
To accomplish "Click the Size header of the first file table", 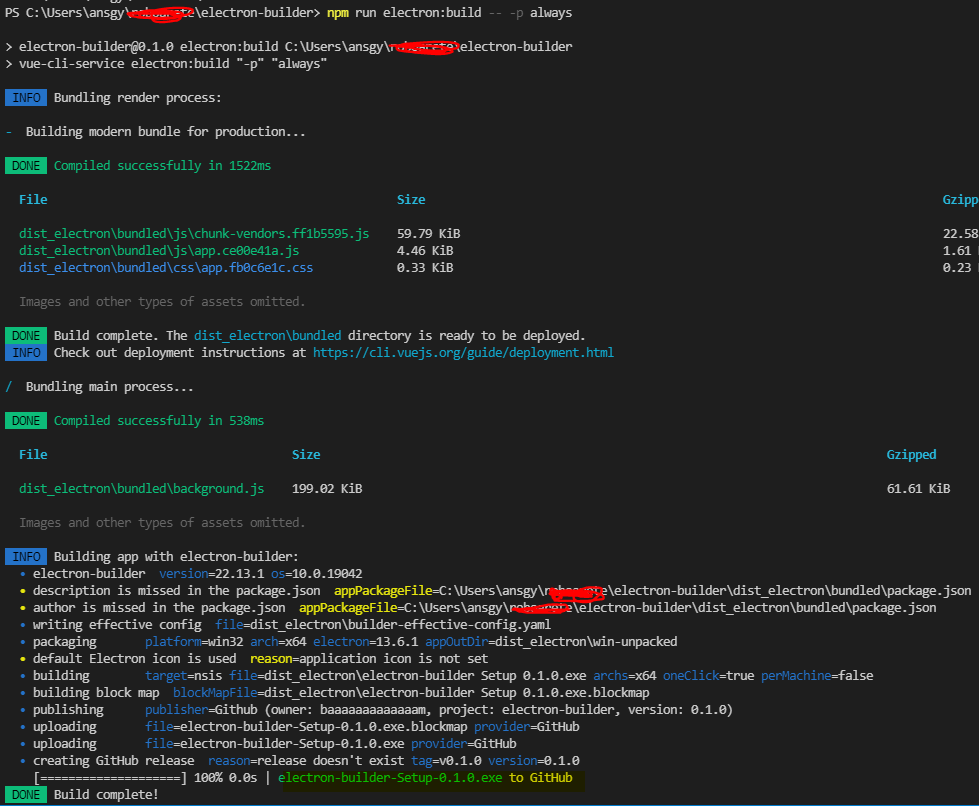I will click(411, 200).
